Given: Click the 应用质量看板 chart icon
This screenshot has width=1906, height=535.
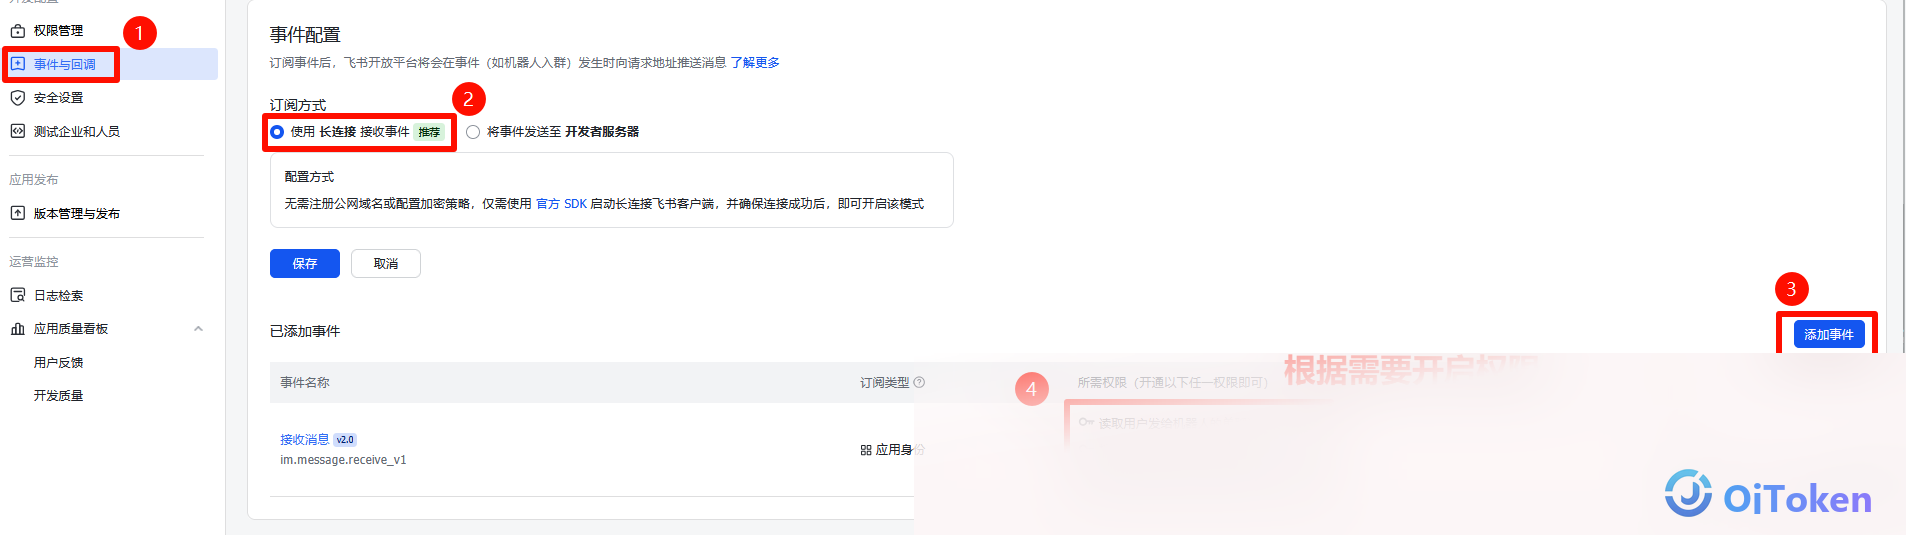Looking at the screenshot, I should (17, 329).
